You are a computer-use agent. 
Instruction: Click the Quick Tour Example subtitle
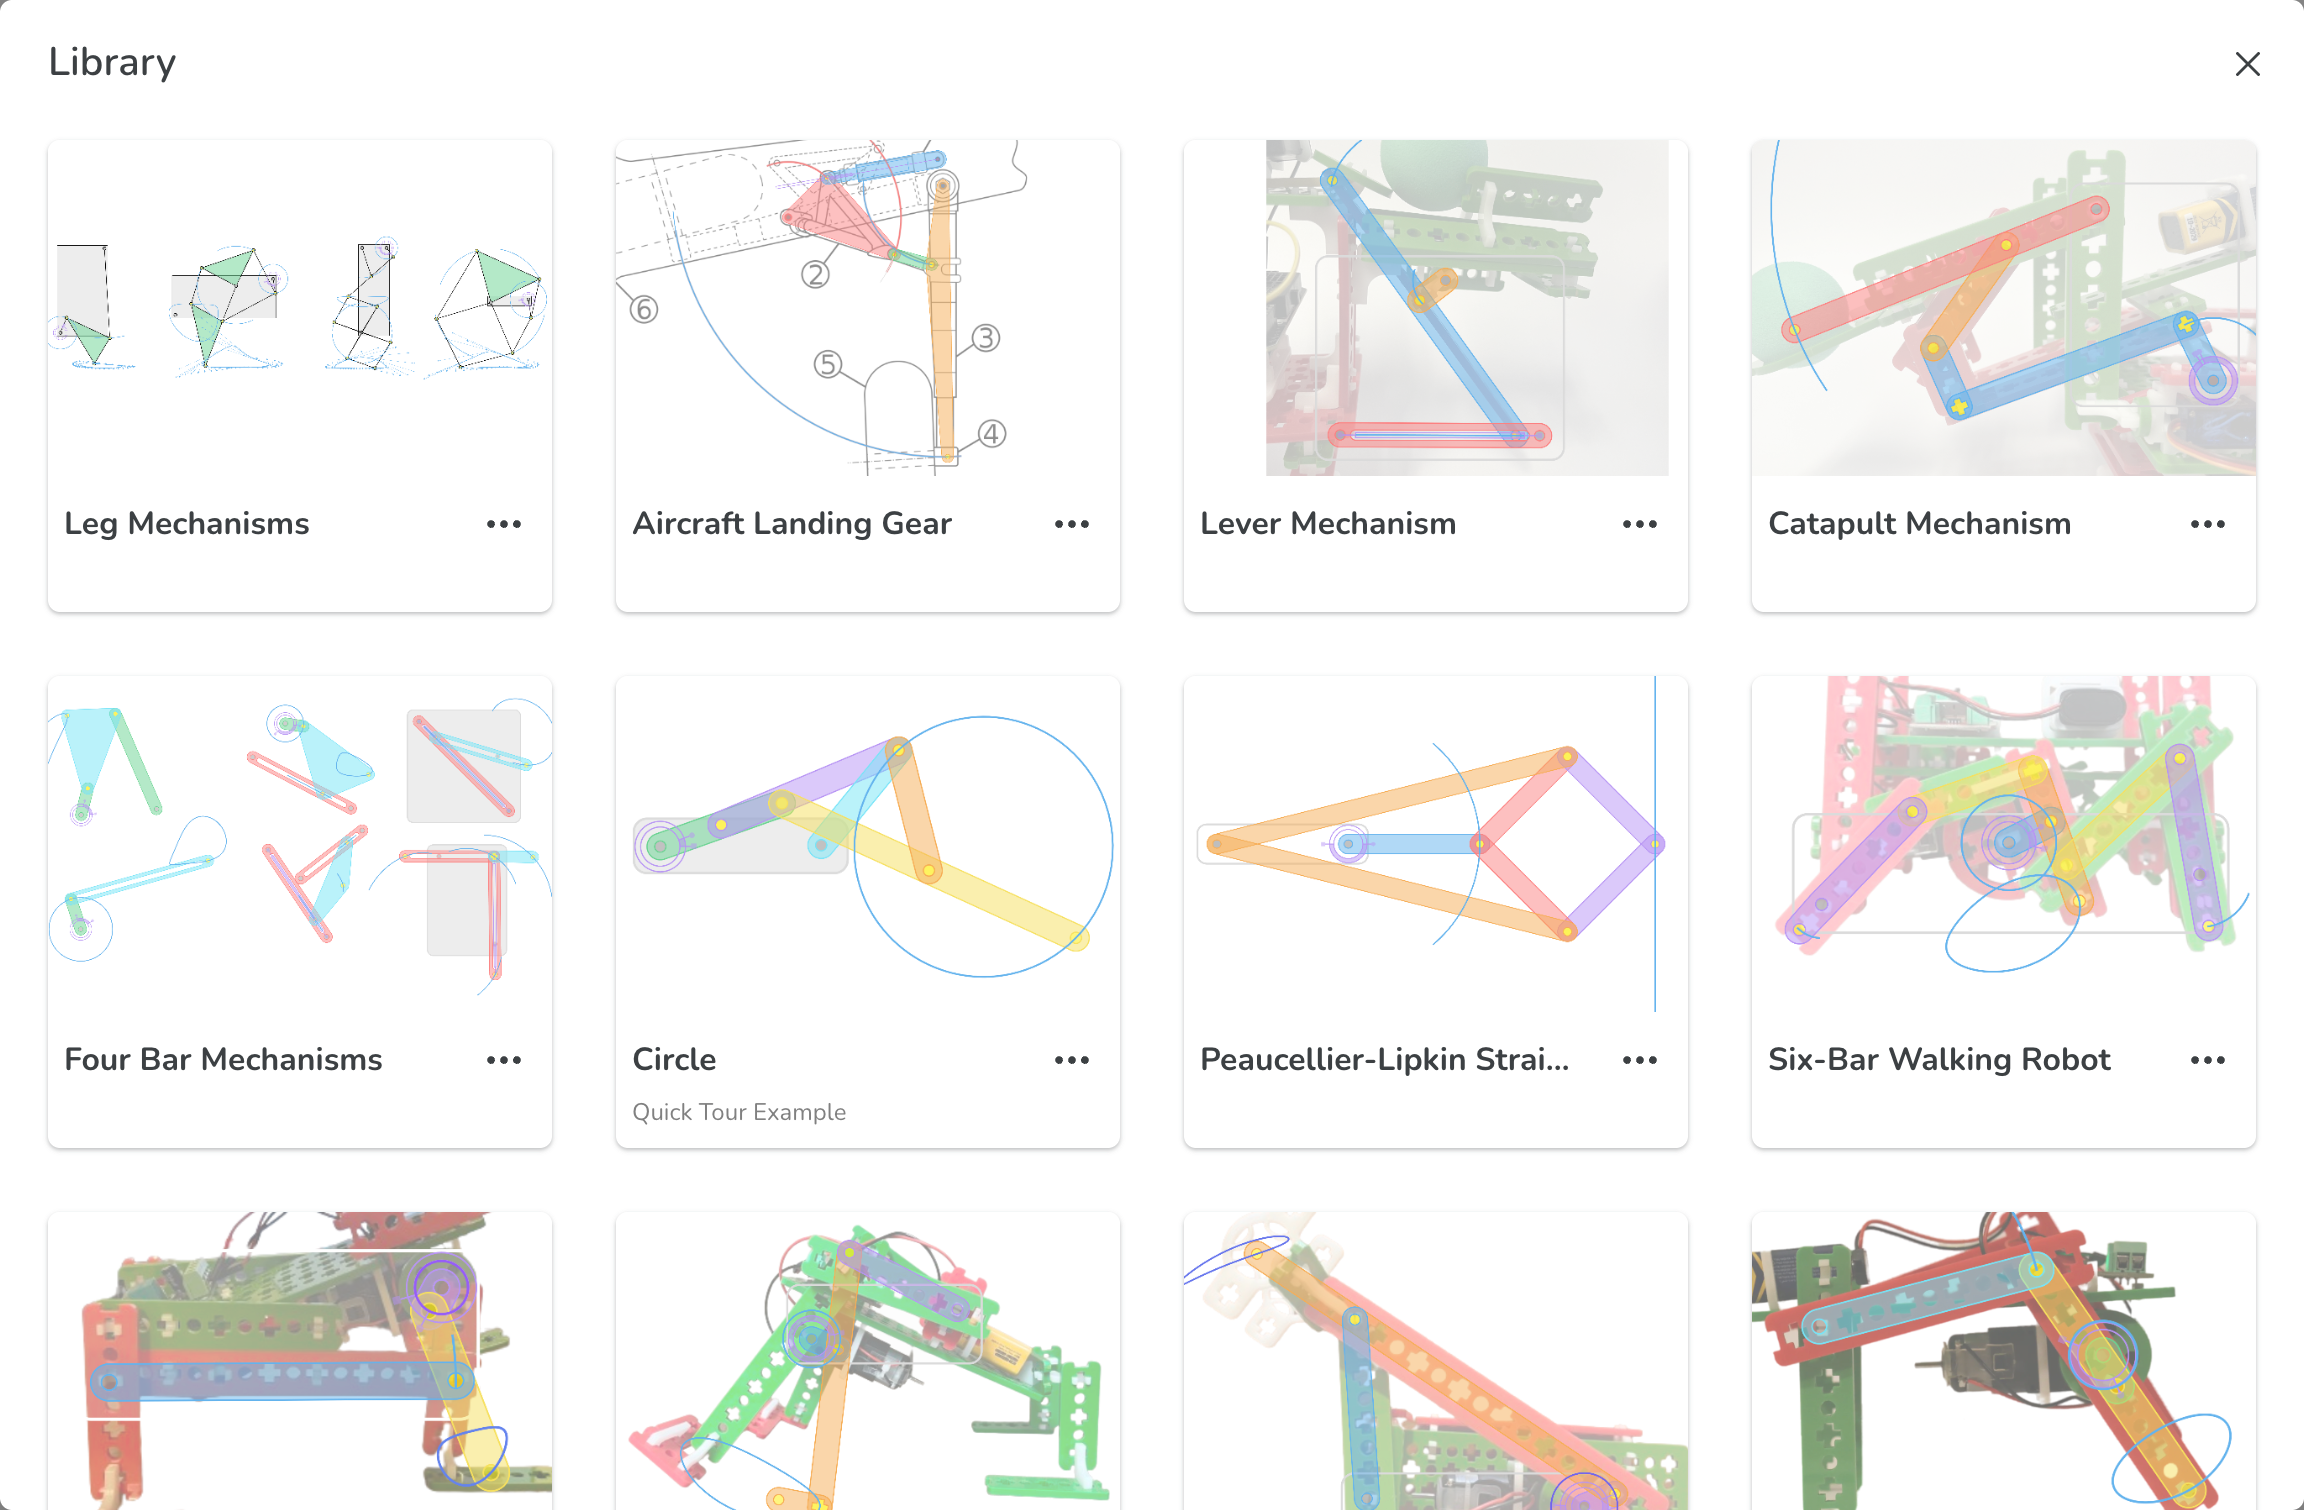click(739, 1112)
